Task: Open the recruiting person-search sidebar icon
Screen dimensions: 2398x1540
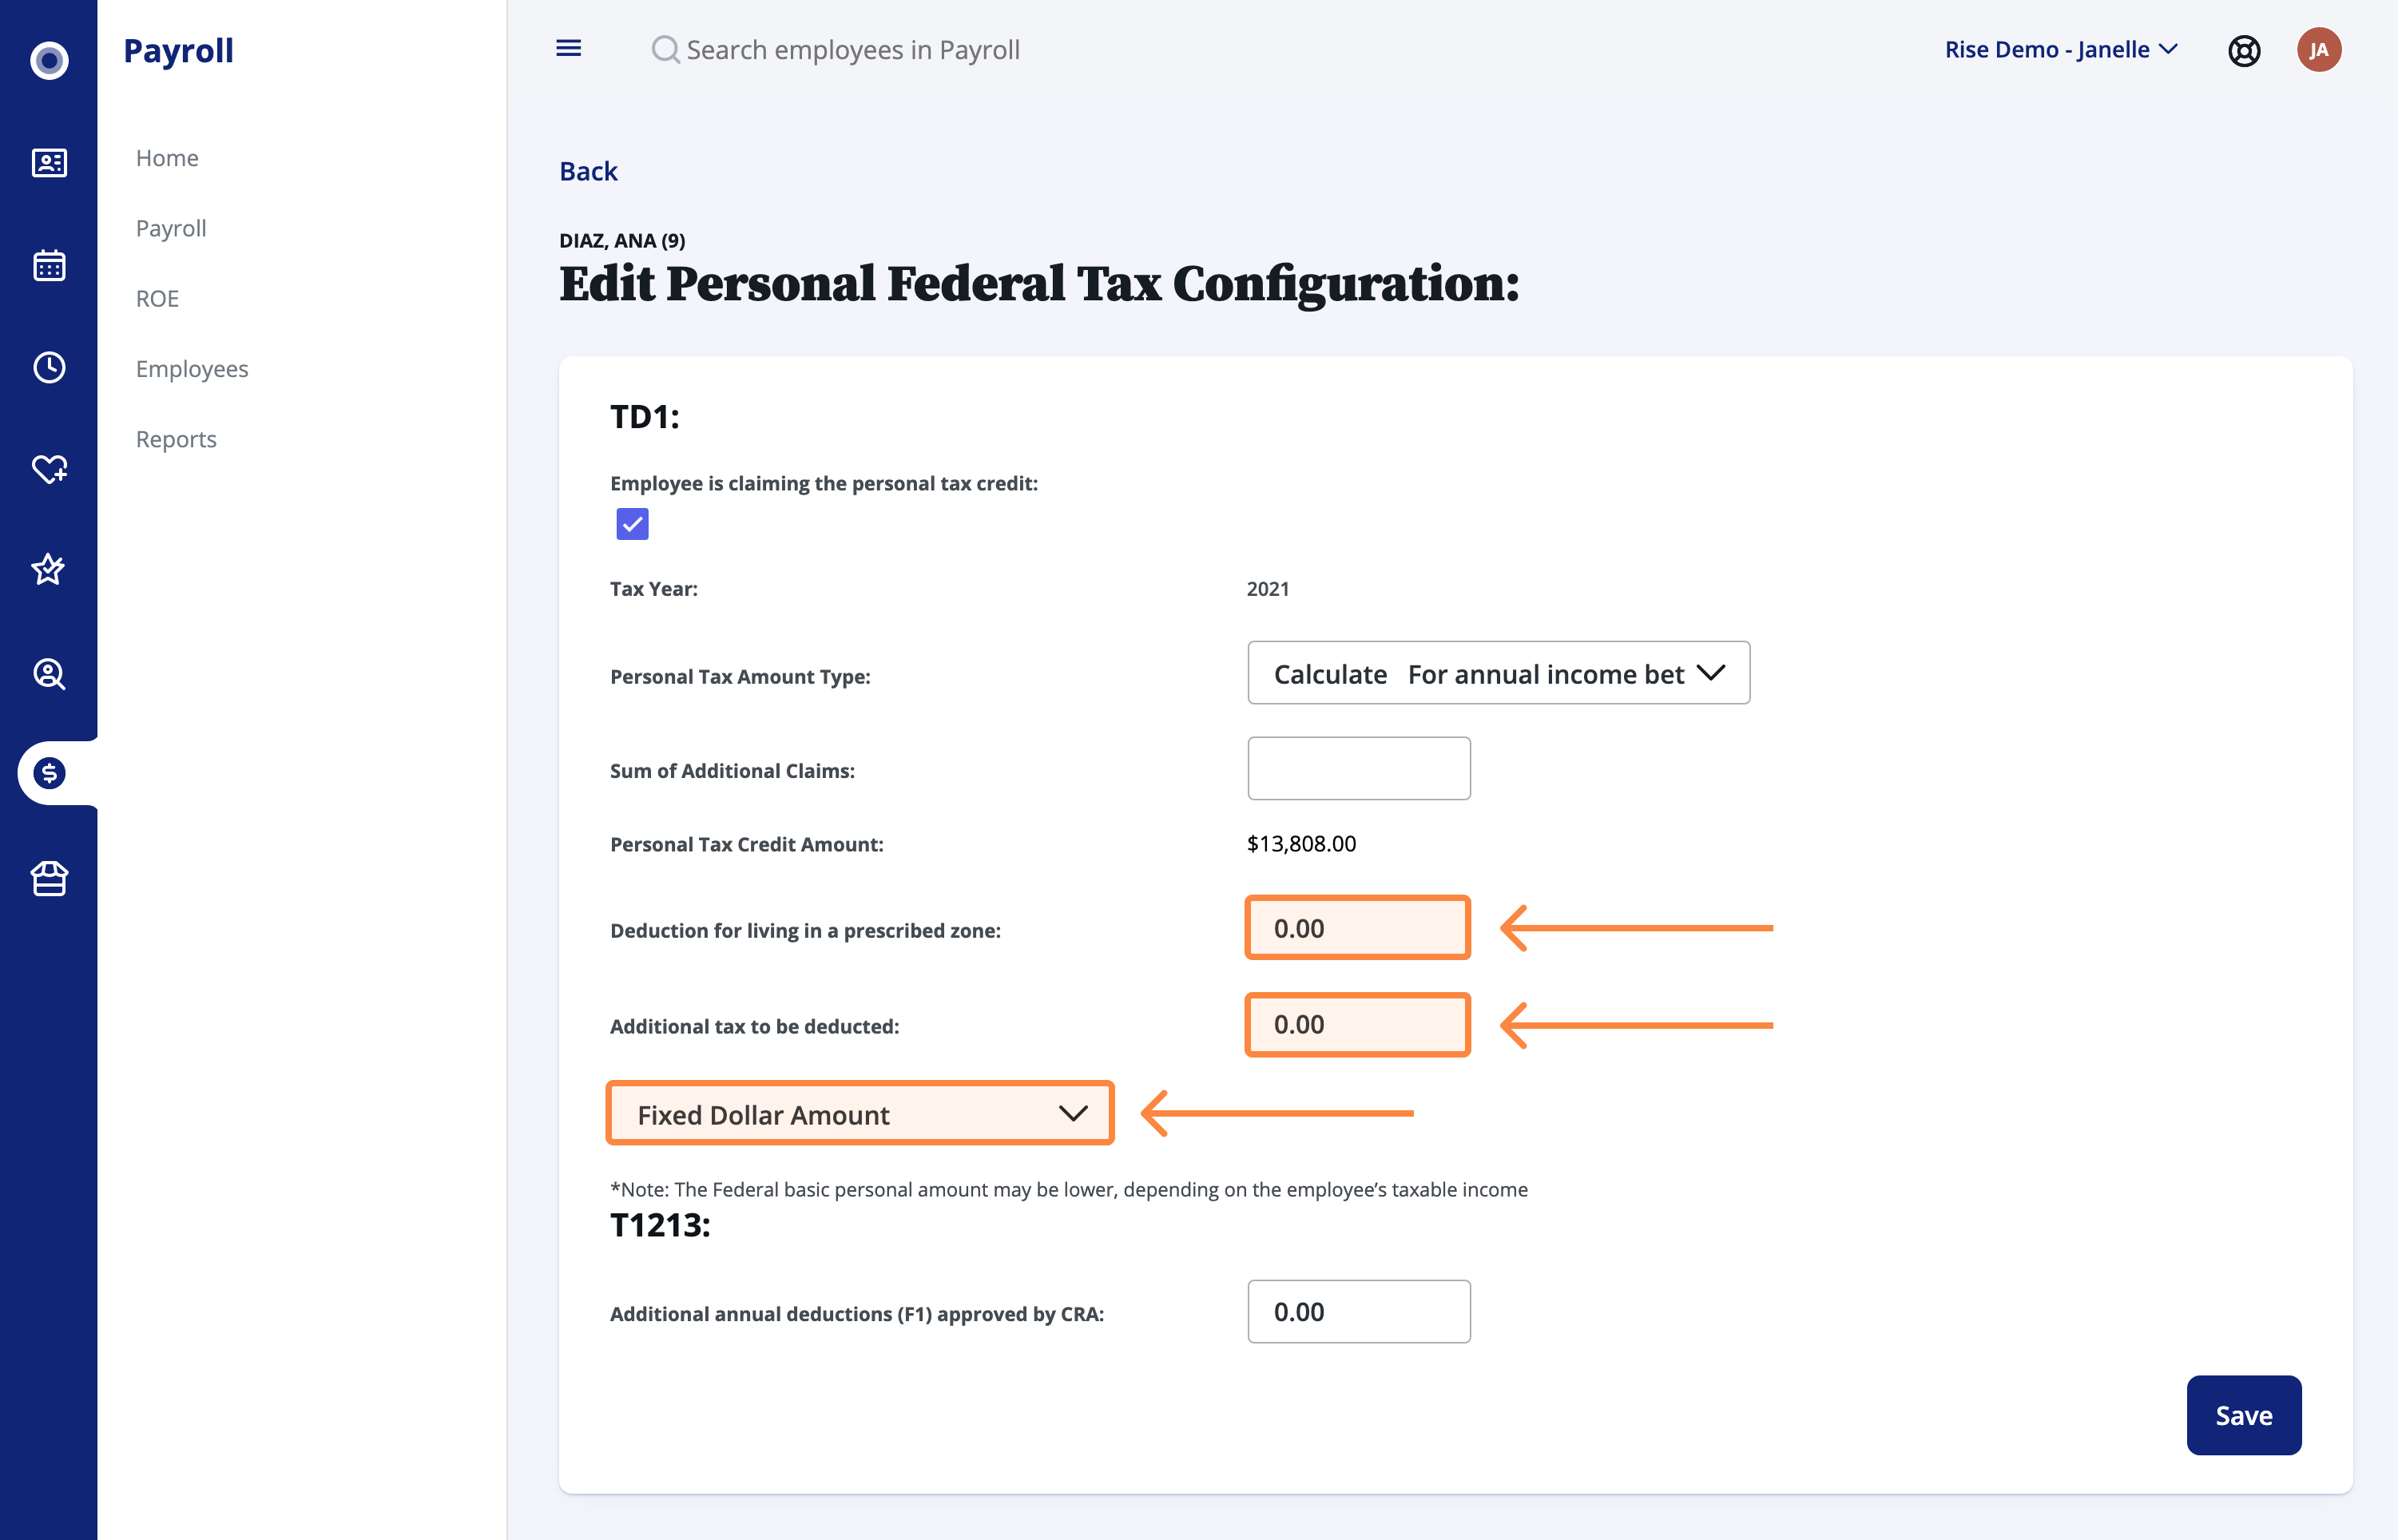Action: [x=49, y=674]
